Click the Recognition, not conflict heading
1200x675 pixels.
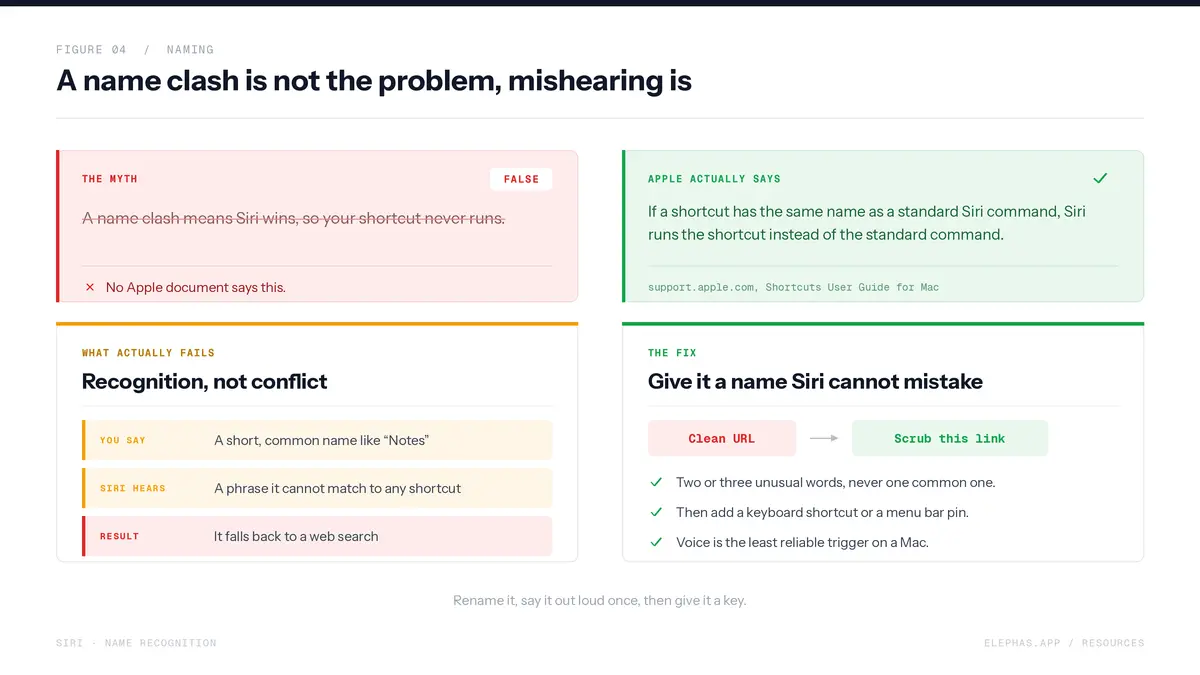click(x=205, y=381)
